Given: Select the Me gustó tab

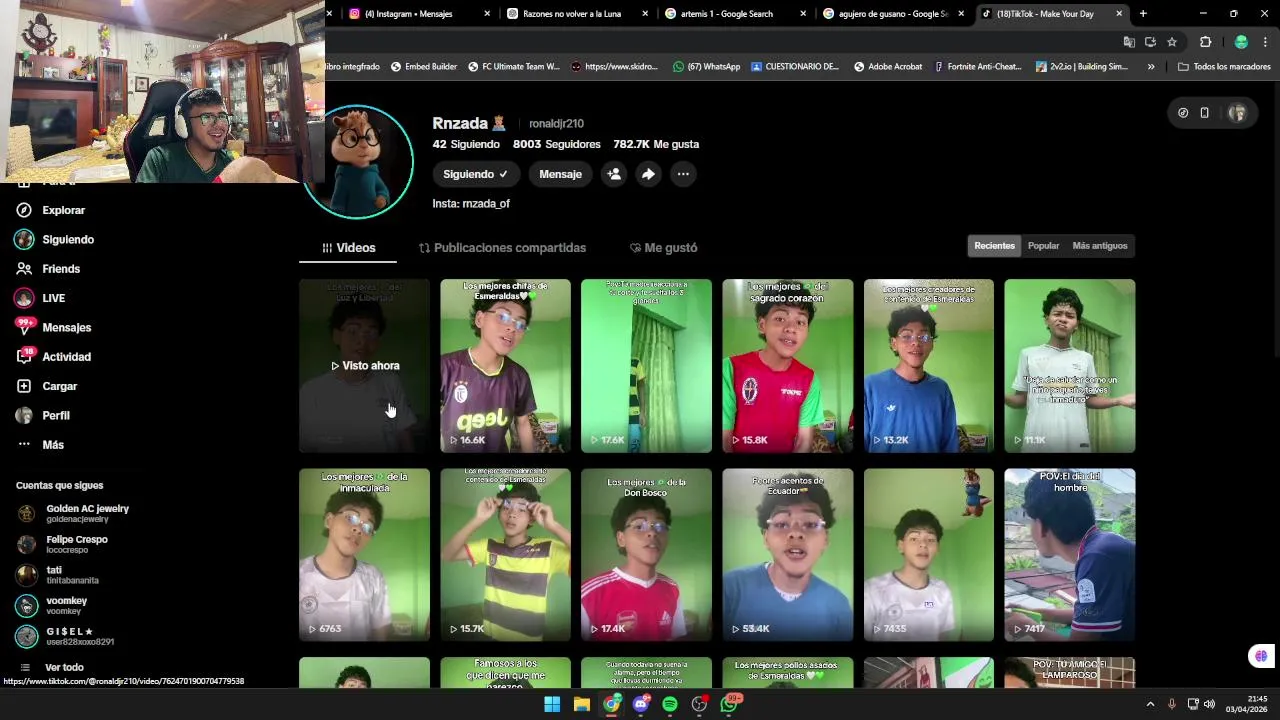Looking at the screenshot, I should pyautogui.click(x=663, y=248).
